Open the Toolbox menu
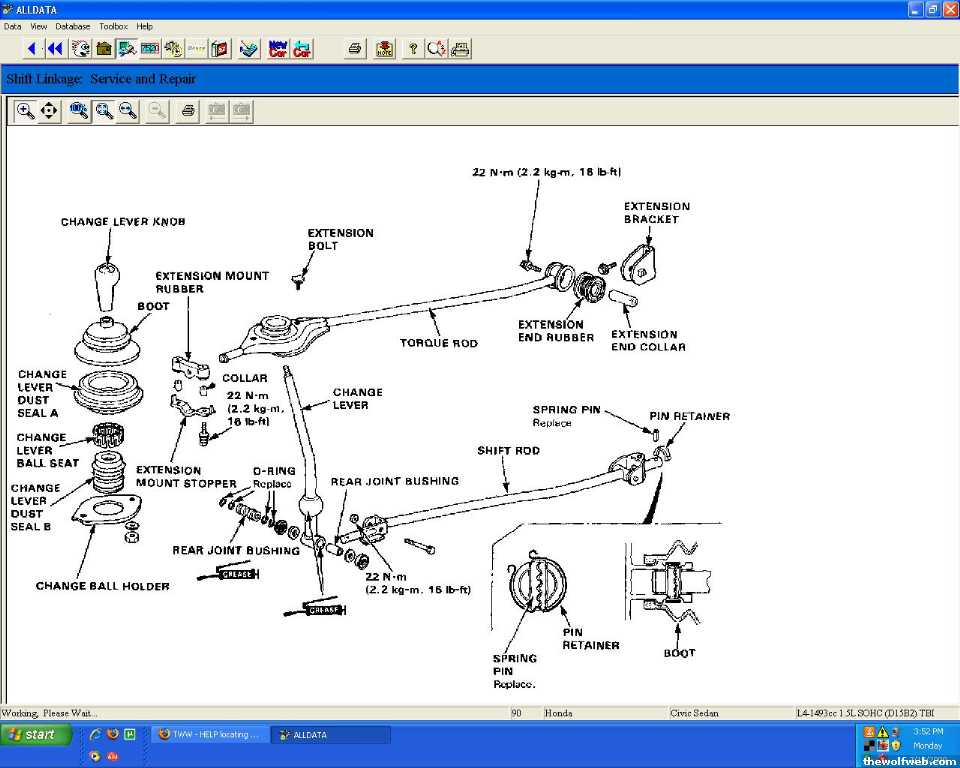 (x=113, y=26)
